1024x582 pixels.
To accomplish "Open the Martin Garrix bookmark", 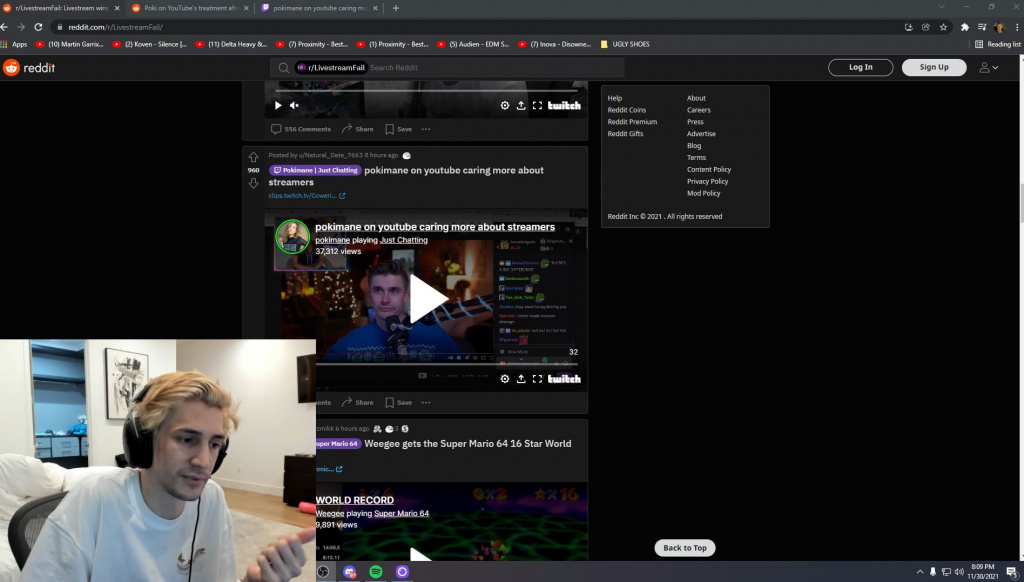I will pyautogui.click(x=70, y=44).
